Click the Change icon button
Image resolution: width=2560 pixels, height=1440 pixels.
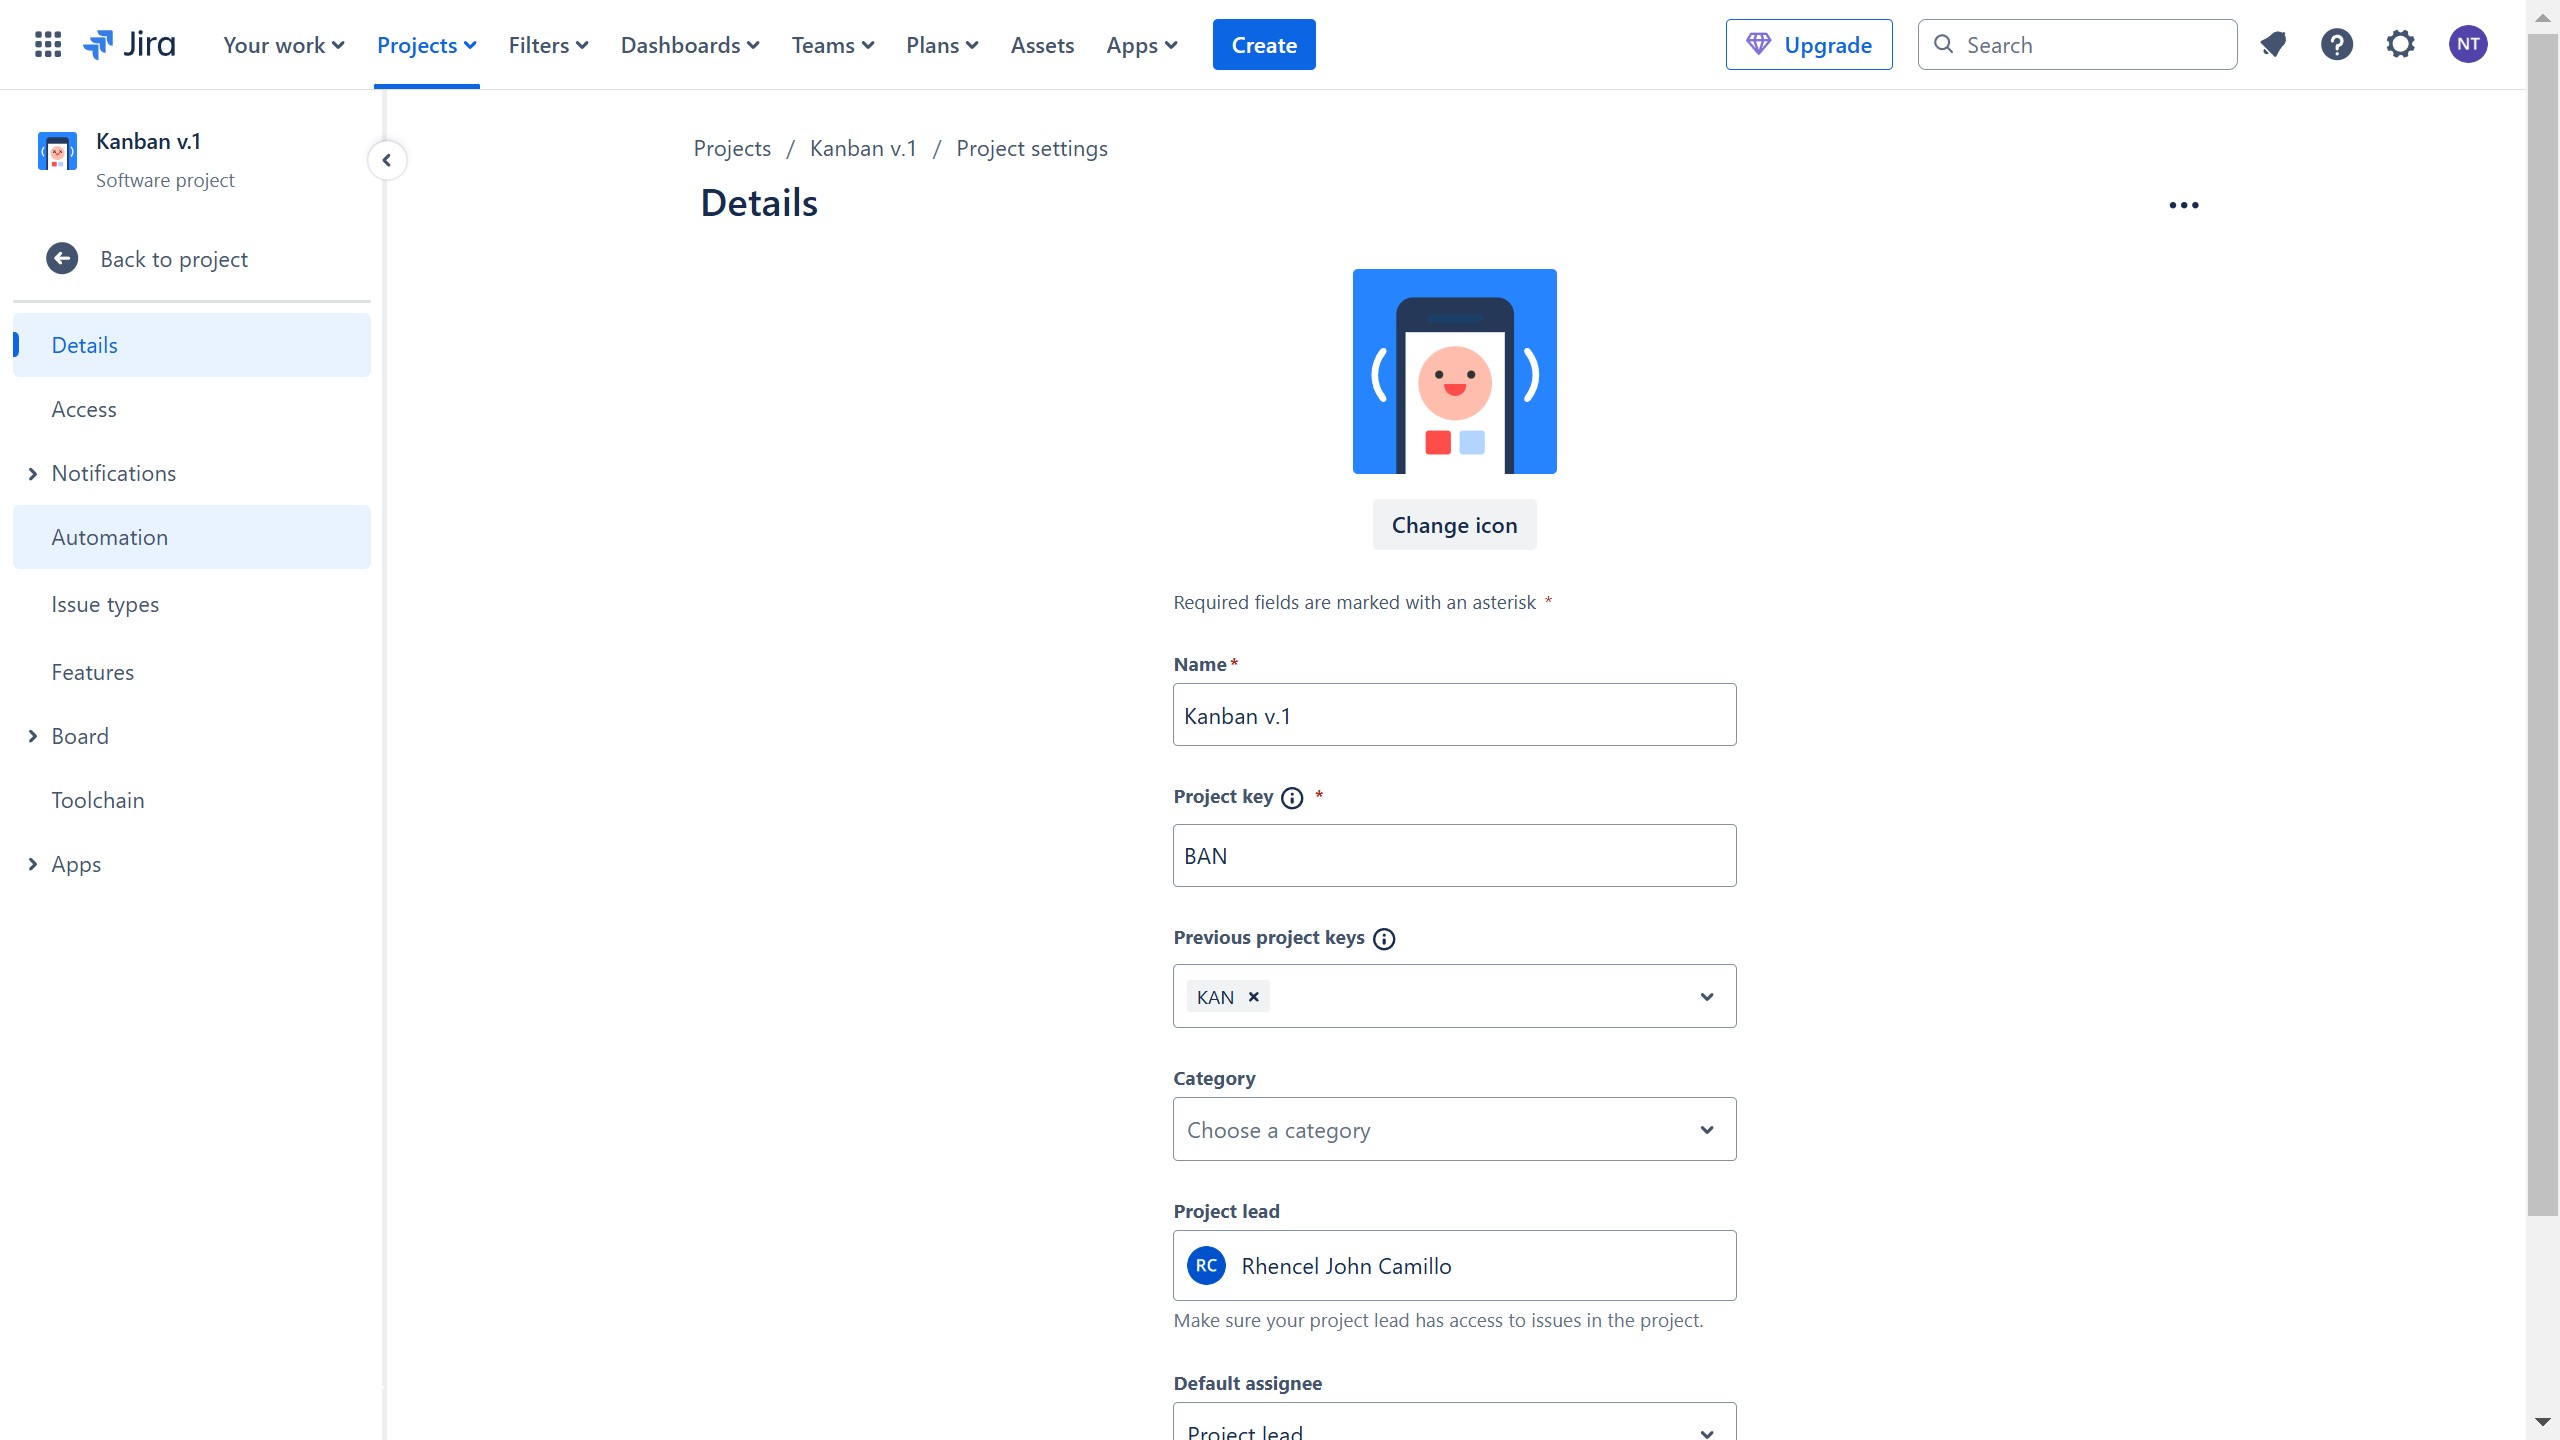(1454, 525)
